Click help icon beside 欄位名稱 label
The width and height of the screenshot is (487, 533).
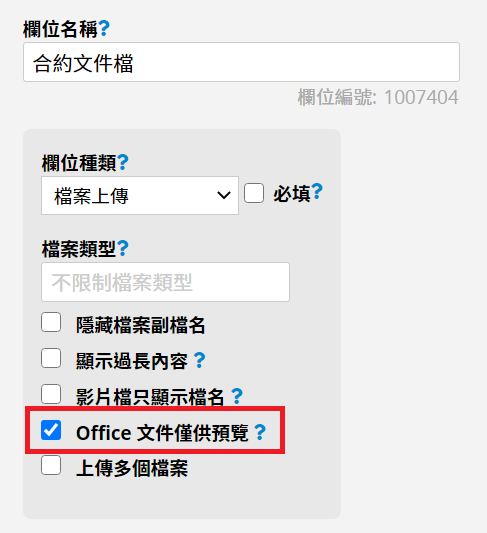click(x=104, y=29)
